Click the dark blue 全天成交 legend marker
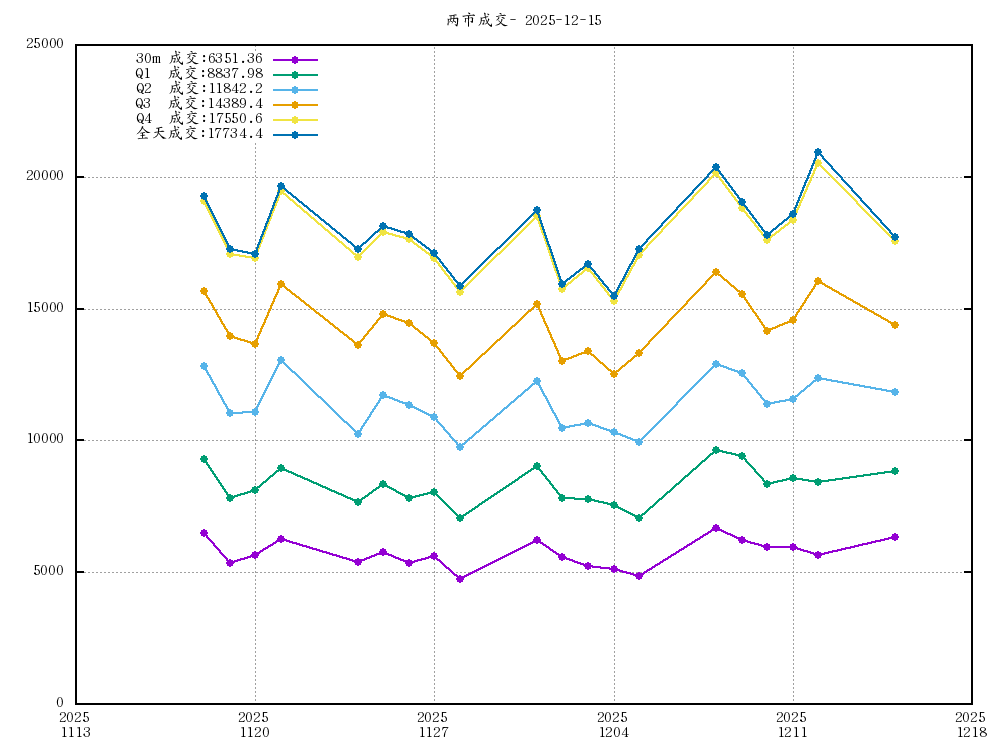Image resolution: width=1000 pixels, height=750 pixels. pos(295,134)
